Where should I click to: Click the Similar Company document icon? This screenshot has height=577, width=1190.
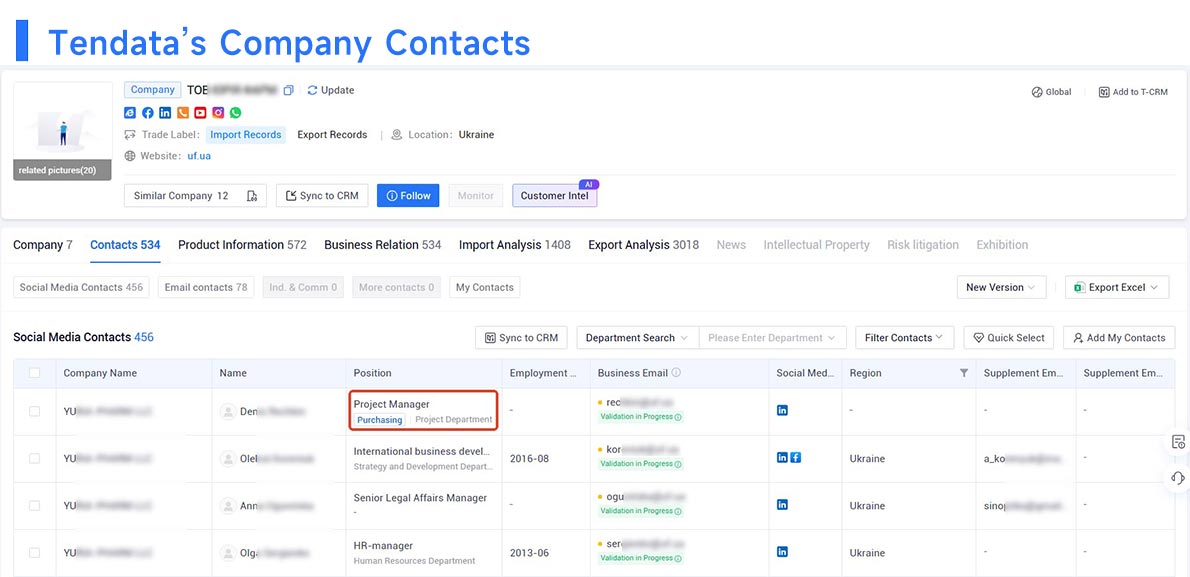(252, 196)
